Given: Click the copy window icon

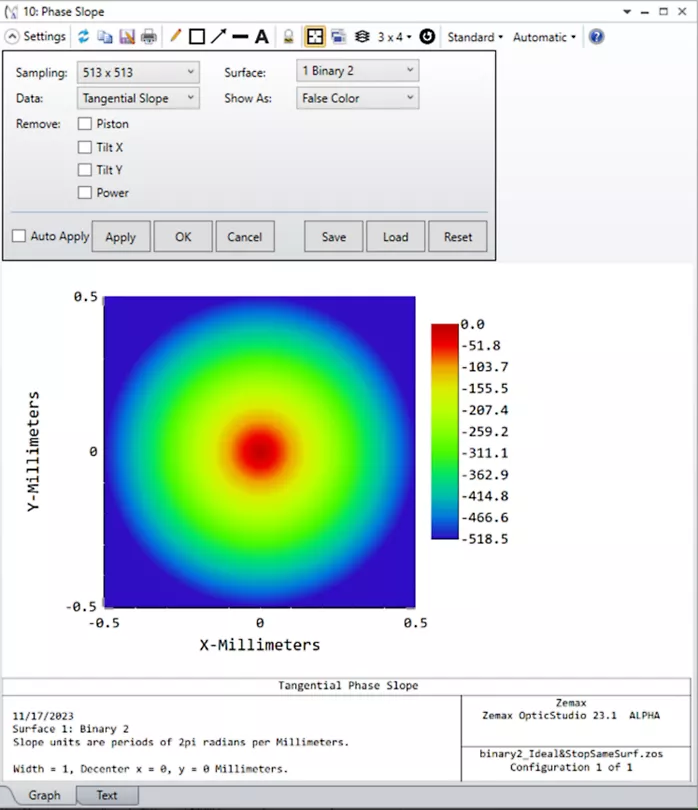Looking at the screenshot, I should [x=105, y=37].
